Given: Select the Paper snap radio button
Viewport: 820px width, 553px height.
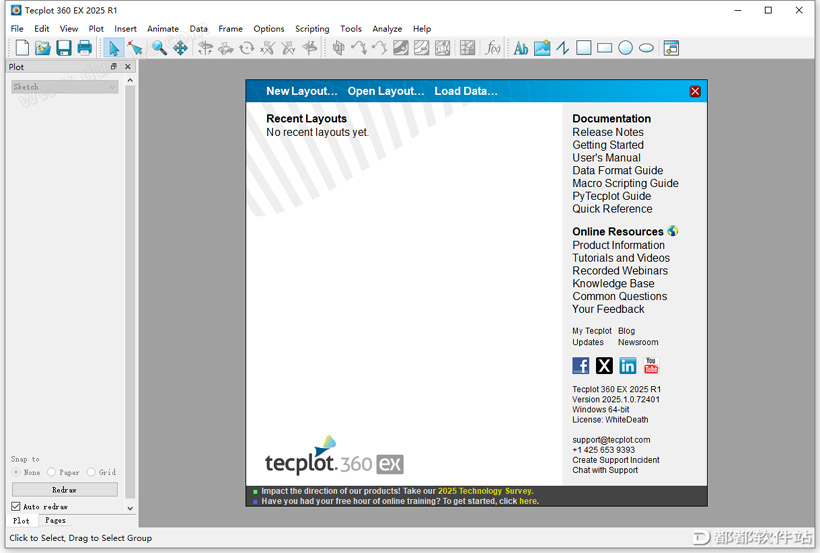Looking at the screenshot, I should 52,472.
